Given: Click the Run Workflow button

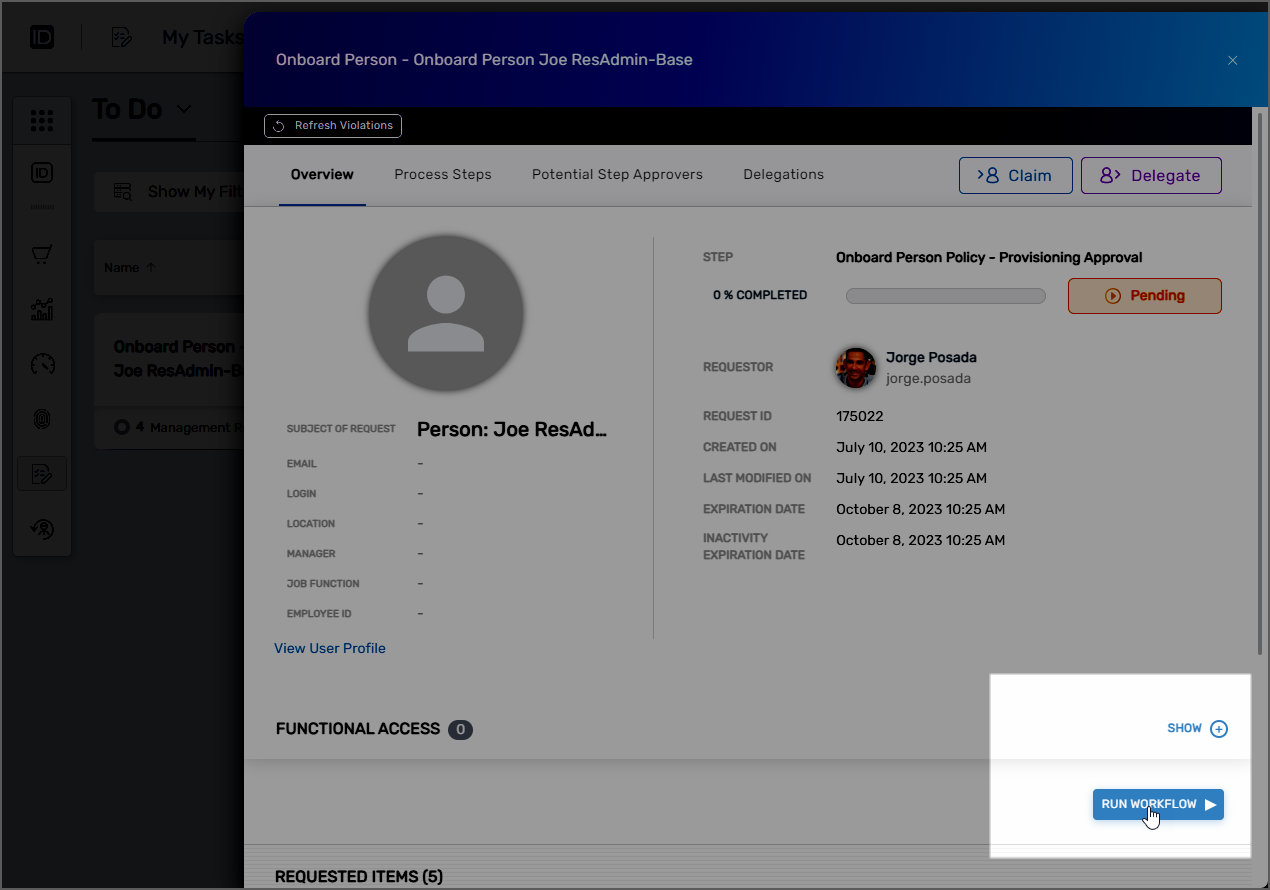Looking at the screenshot, I should [1157, 804].
